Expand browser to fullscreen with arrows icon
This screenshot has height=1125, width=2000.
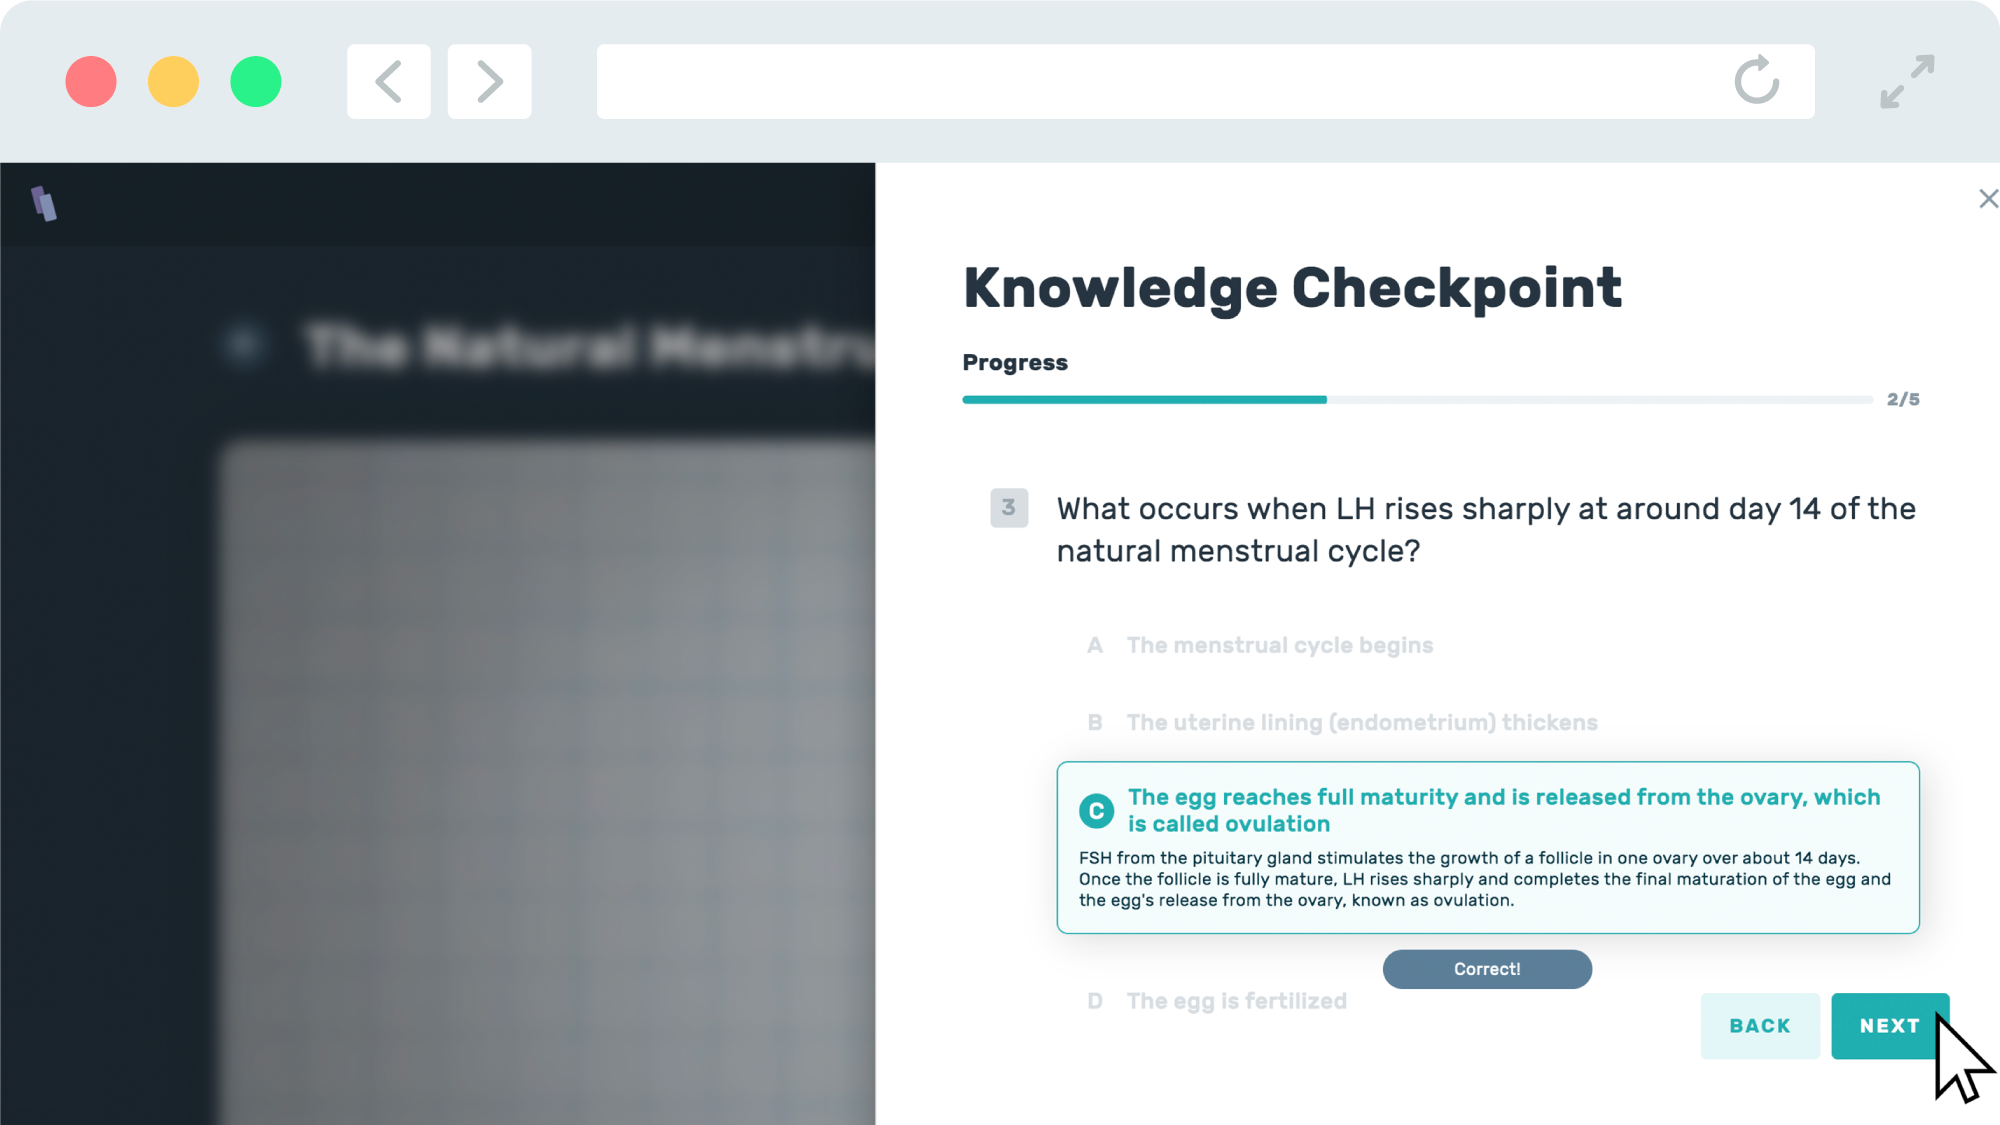[1907, 81]
